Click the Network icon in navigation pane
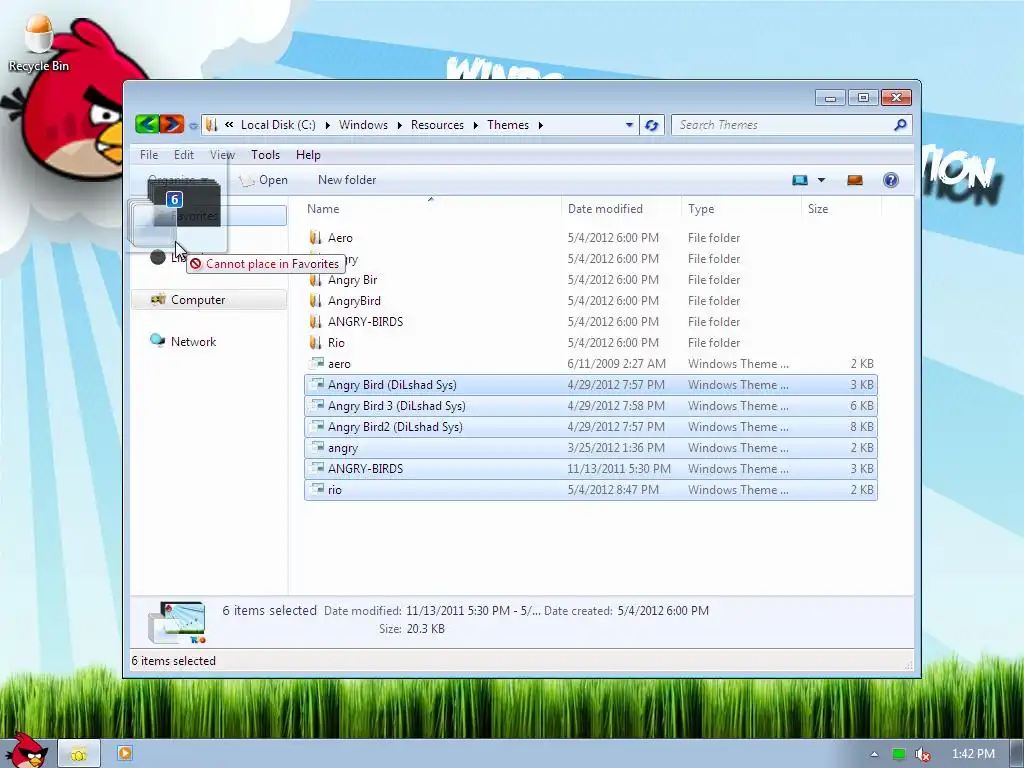The height and width of the screenshot is (768, 1024). 157,341
